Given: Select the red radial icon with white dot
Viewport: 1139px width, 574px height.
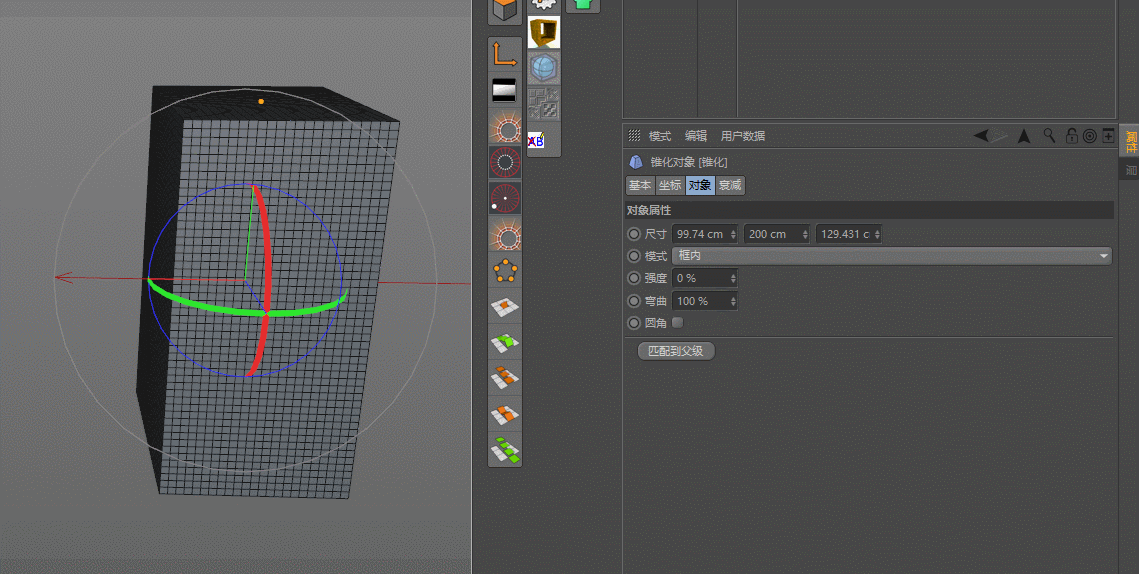Looking at the screenshot, I should (x=504, y=198).
